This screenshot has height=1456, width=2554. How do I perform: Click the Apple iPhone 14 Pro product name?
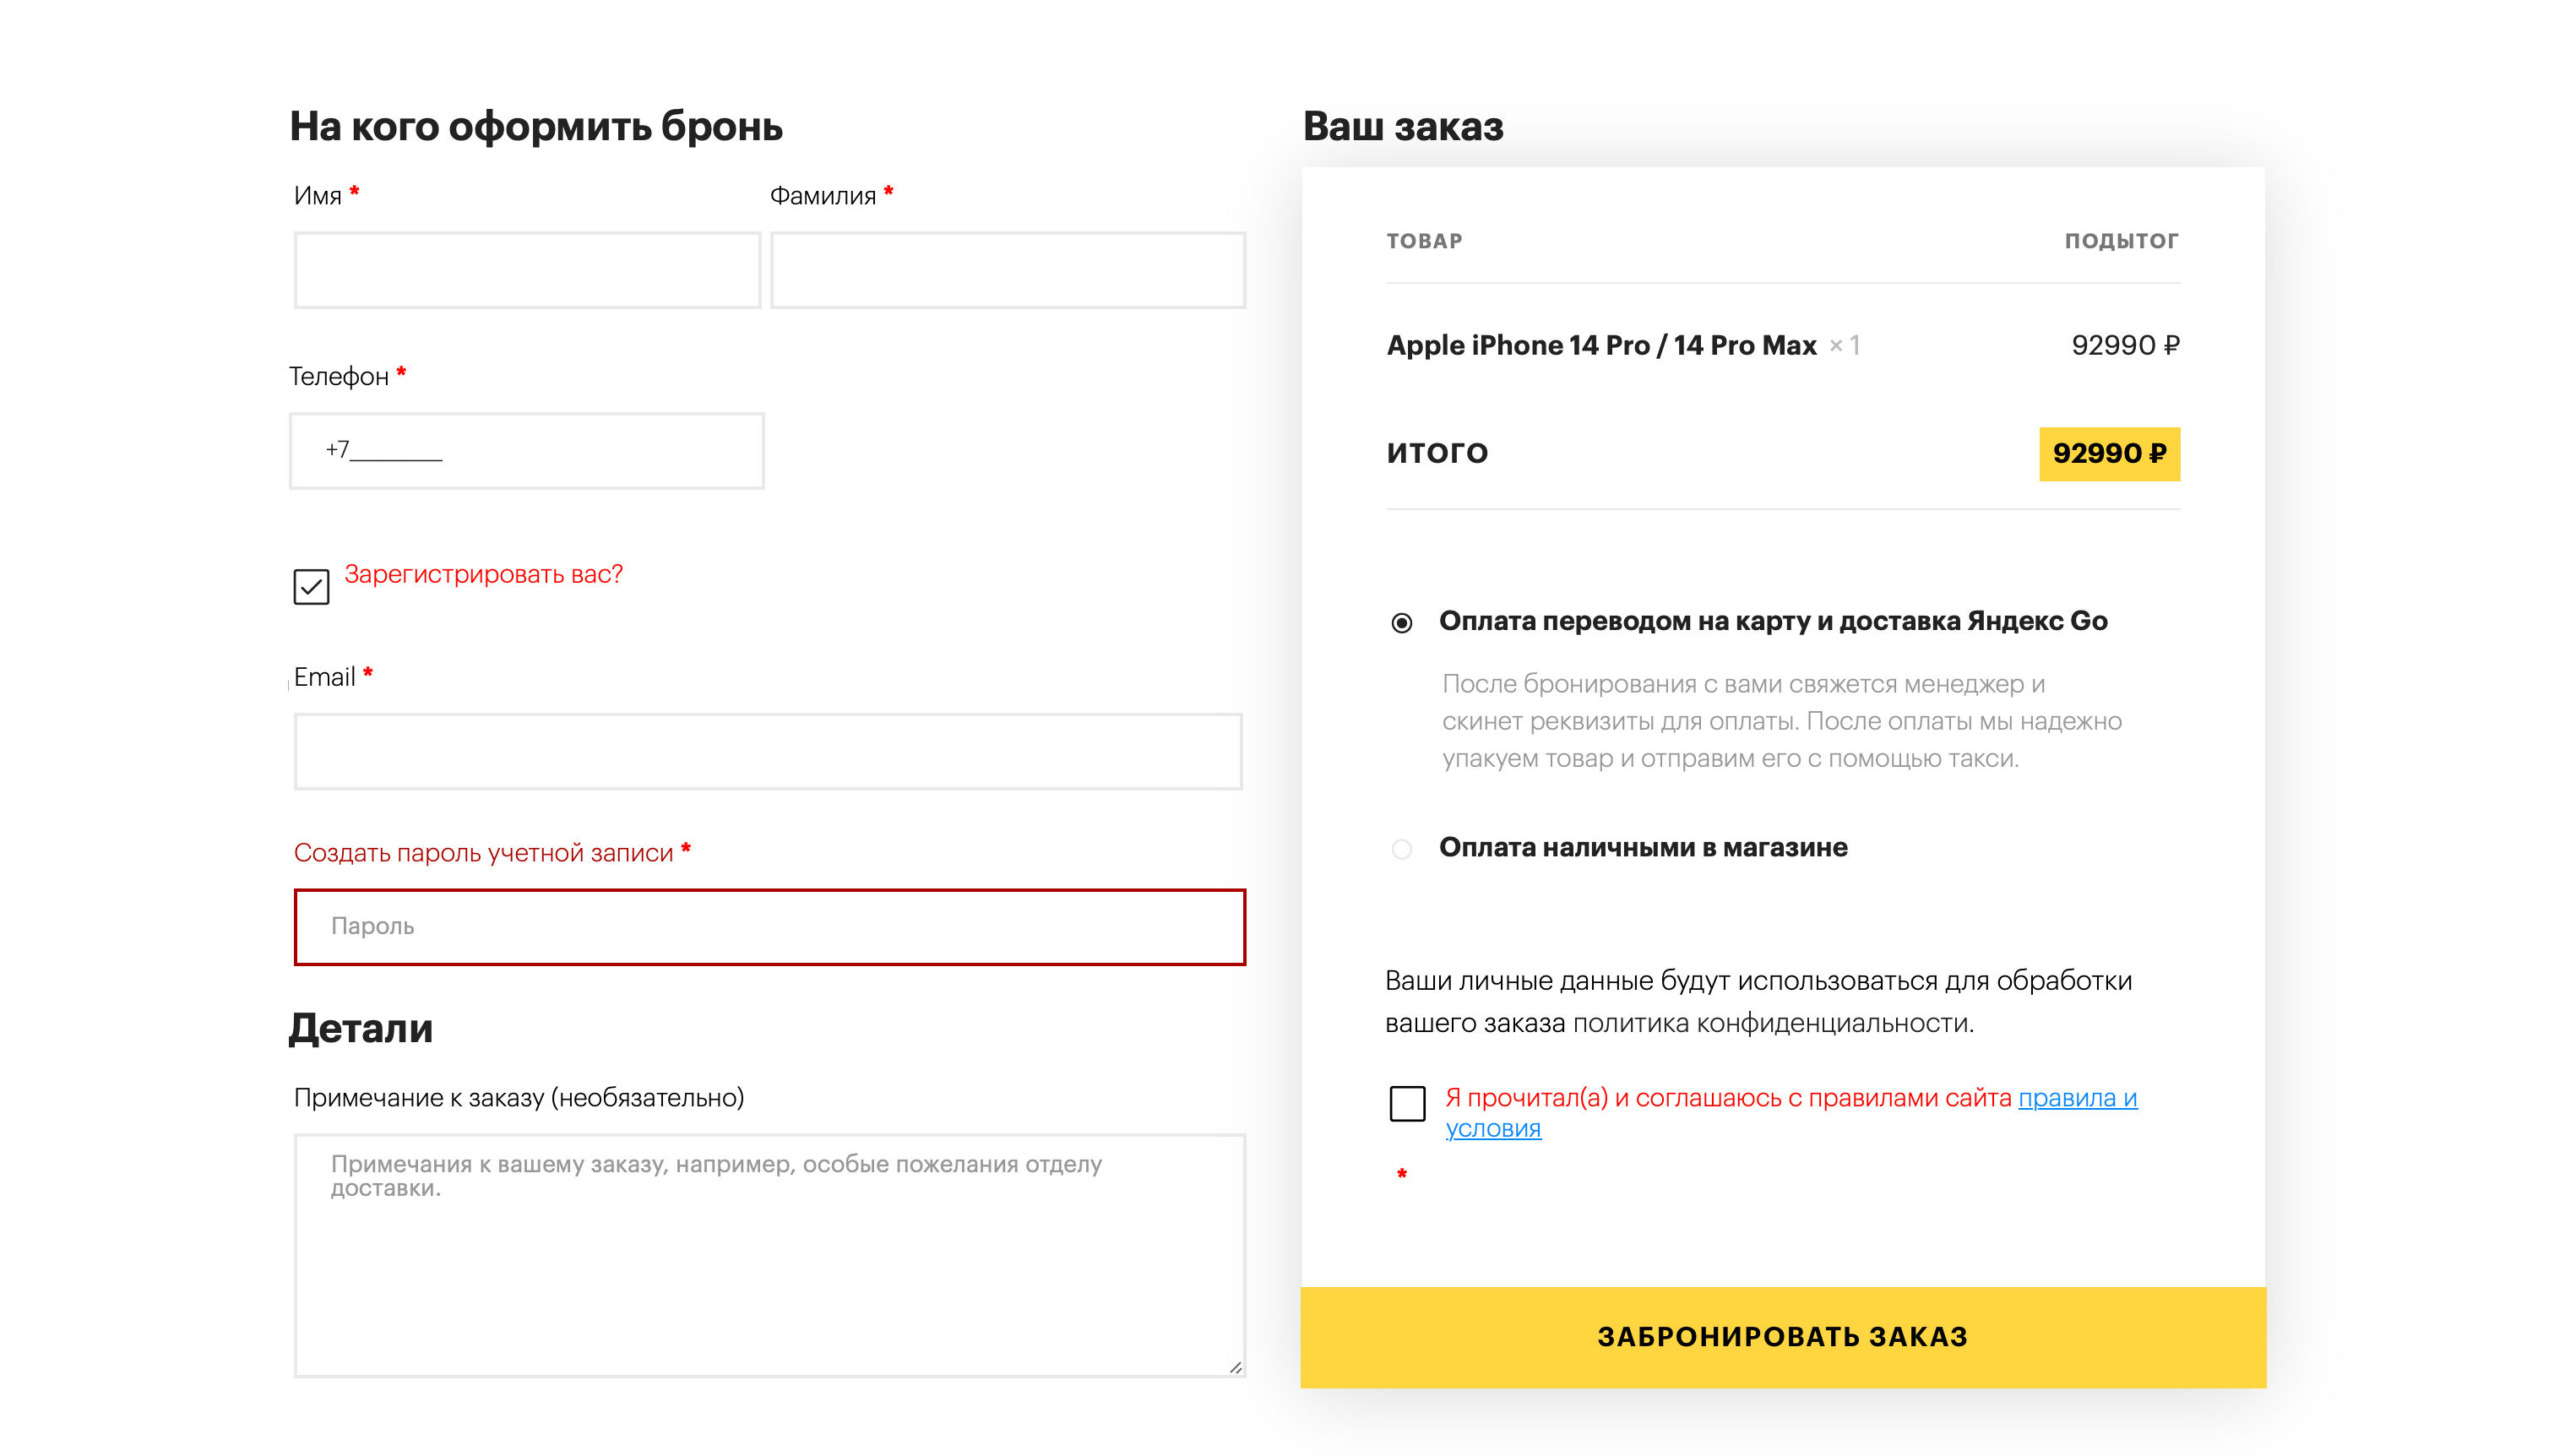(x=1601, y=345)
